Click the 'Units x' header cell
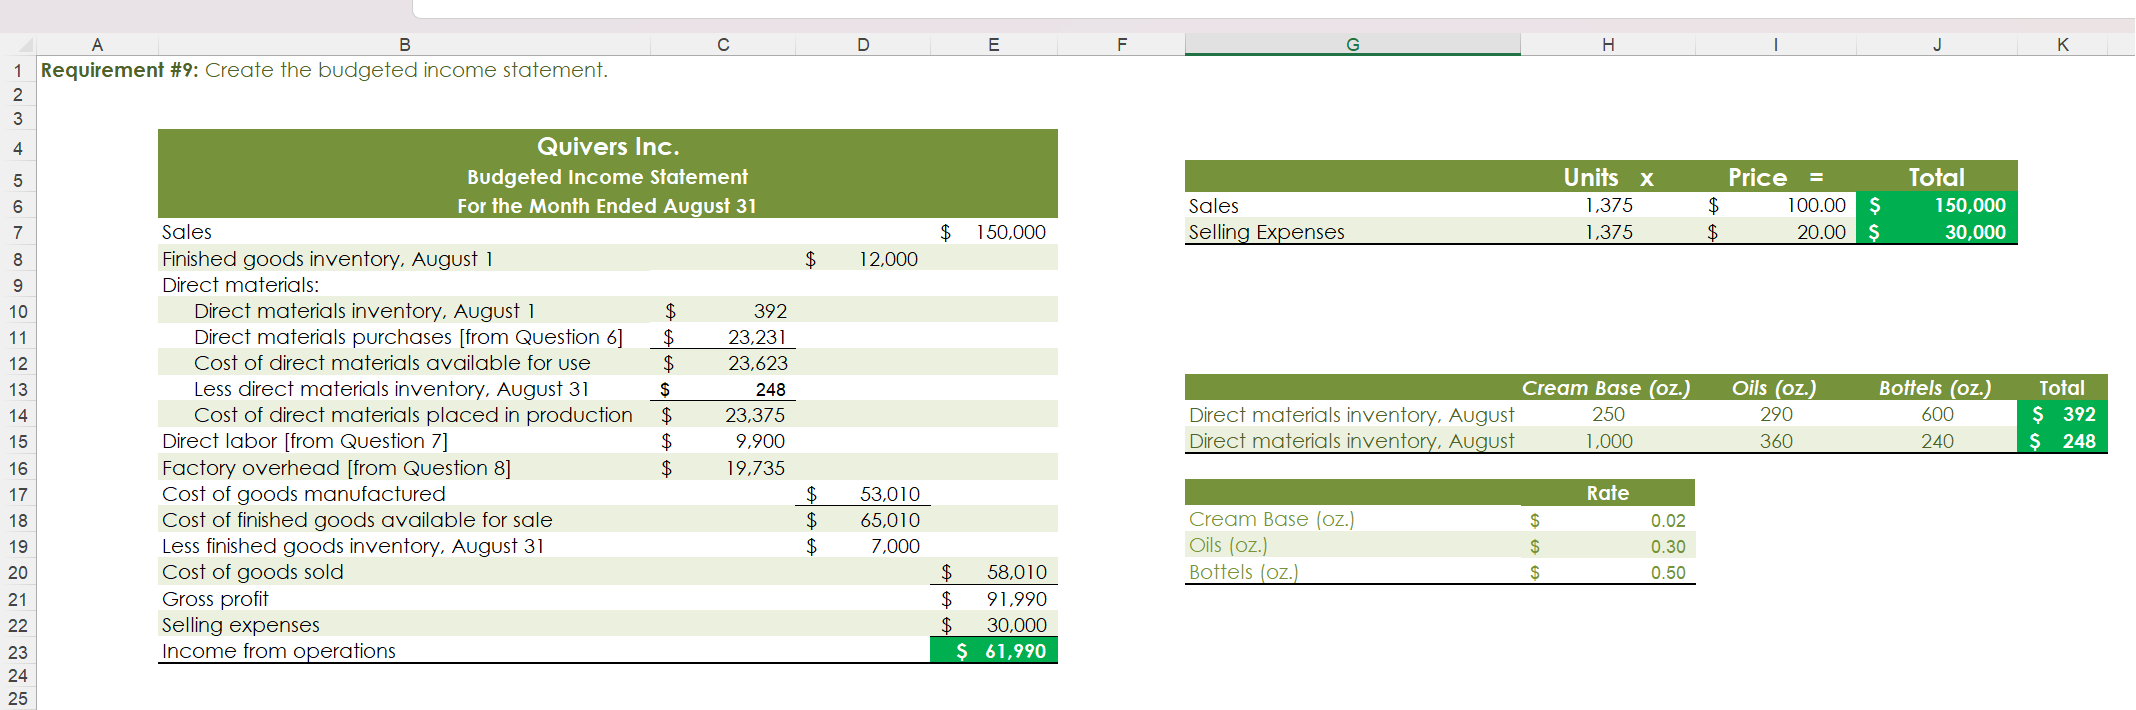Image resolution: width=2136 pixels, height=710 pixels. click(1607, 177)
